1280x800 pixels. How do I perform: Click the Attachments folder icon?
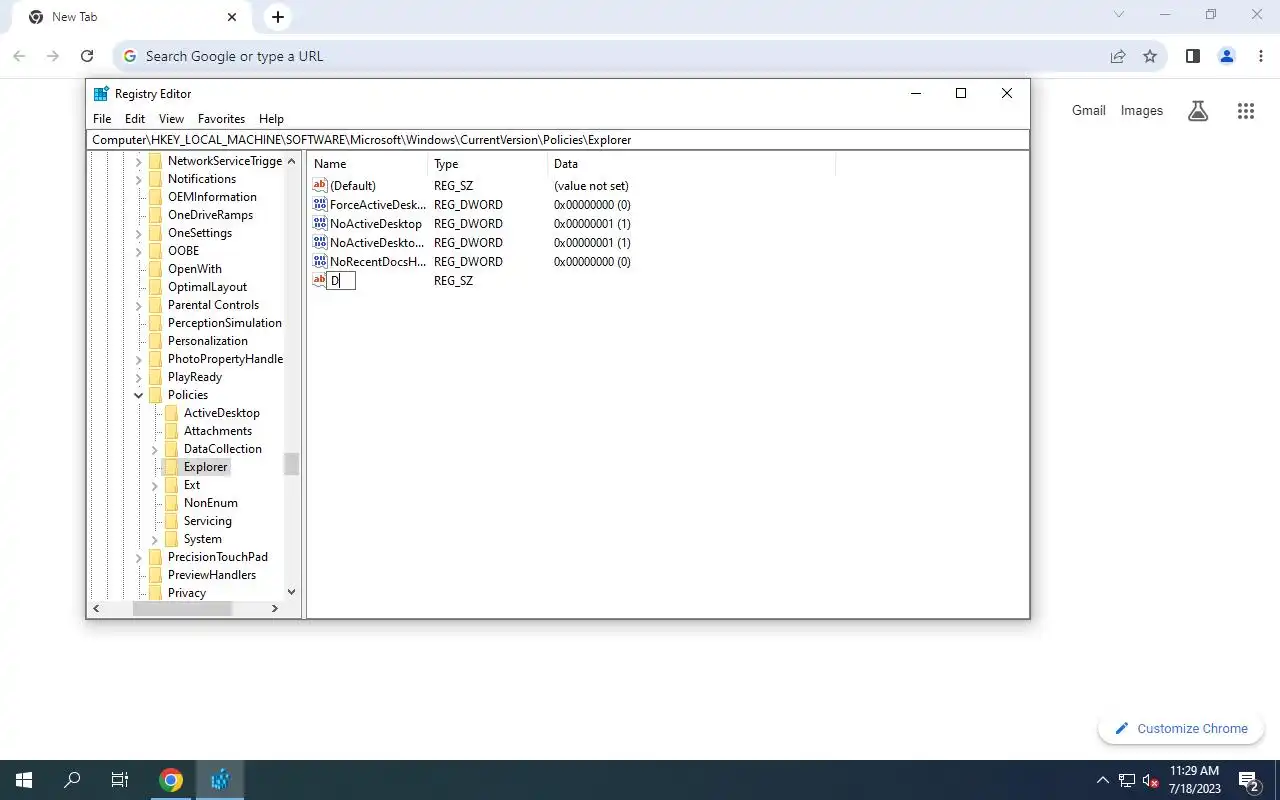coord(171,431)
